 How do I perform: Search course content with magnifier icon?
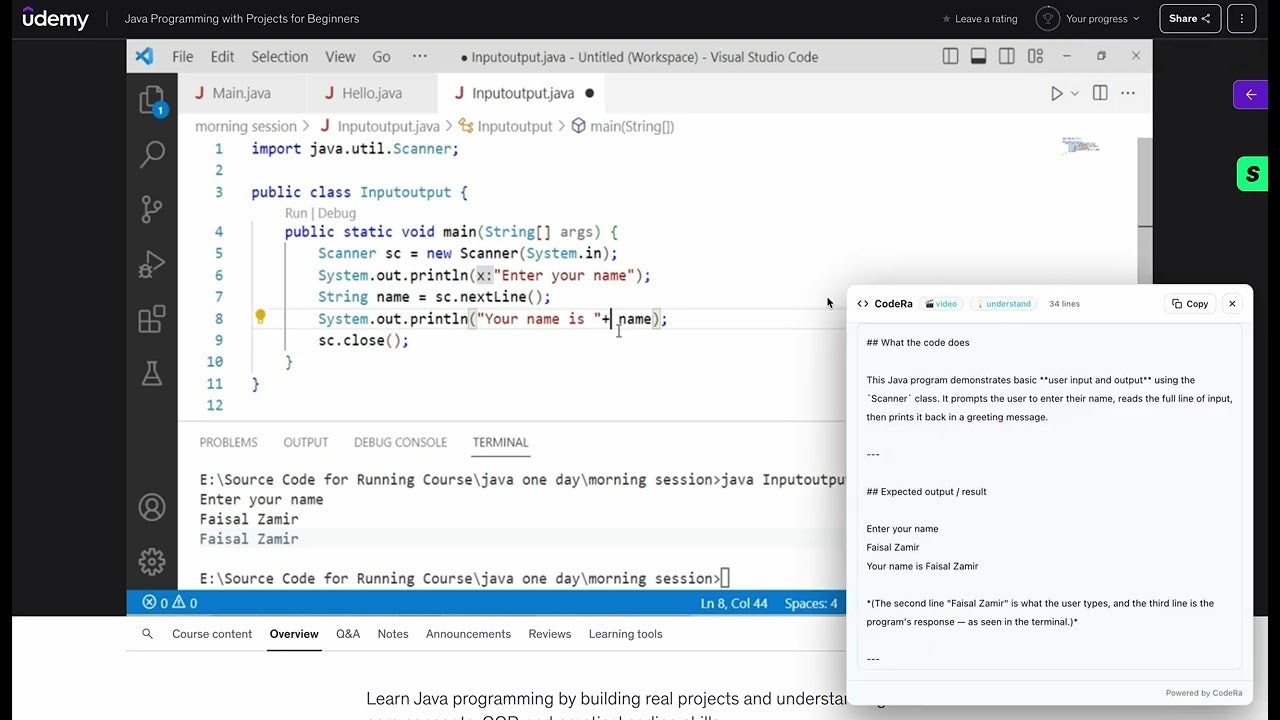(x=148, y=634)
